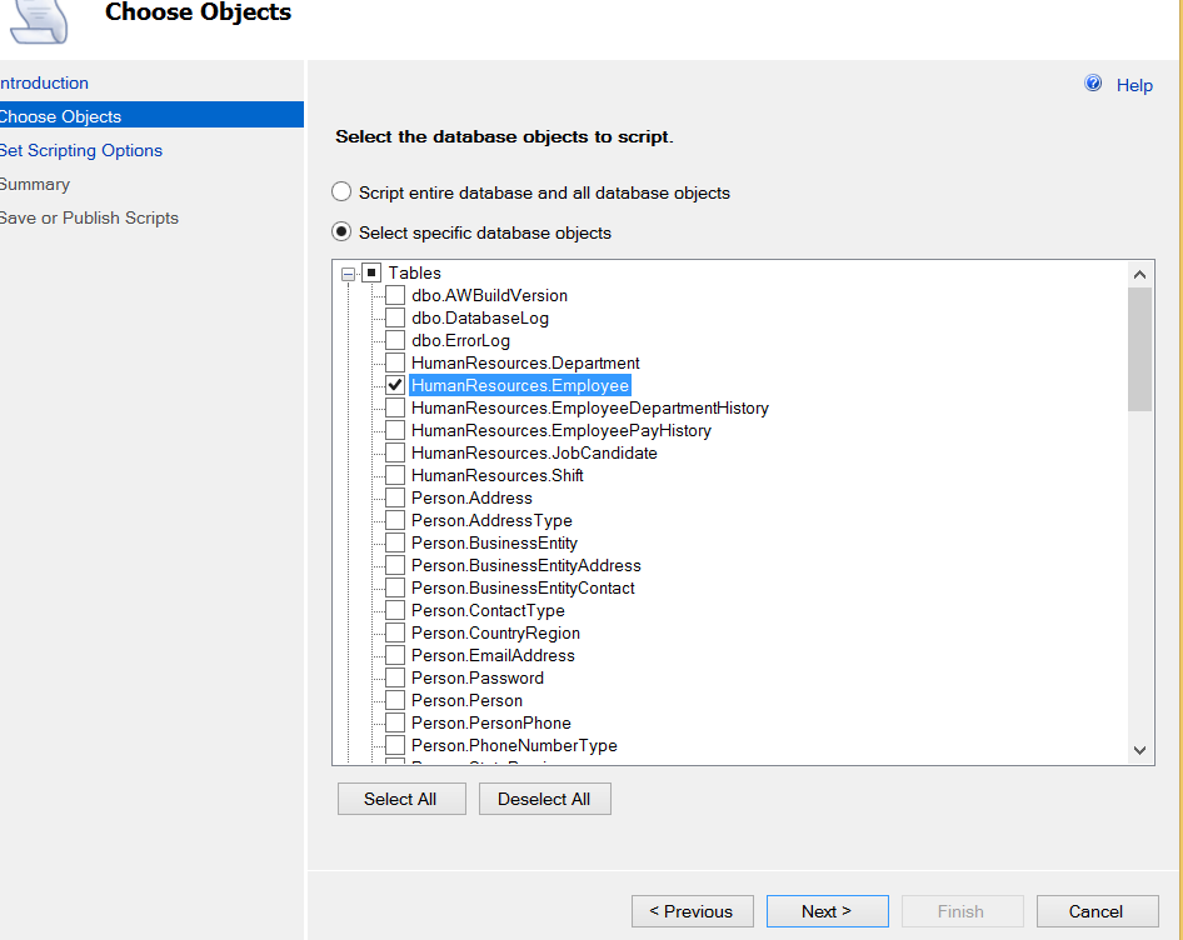
Task: Click the scrollbar down arrow
Action: (1140, 751)
